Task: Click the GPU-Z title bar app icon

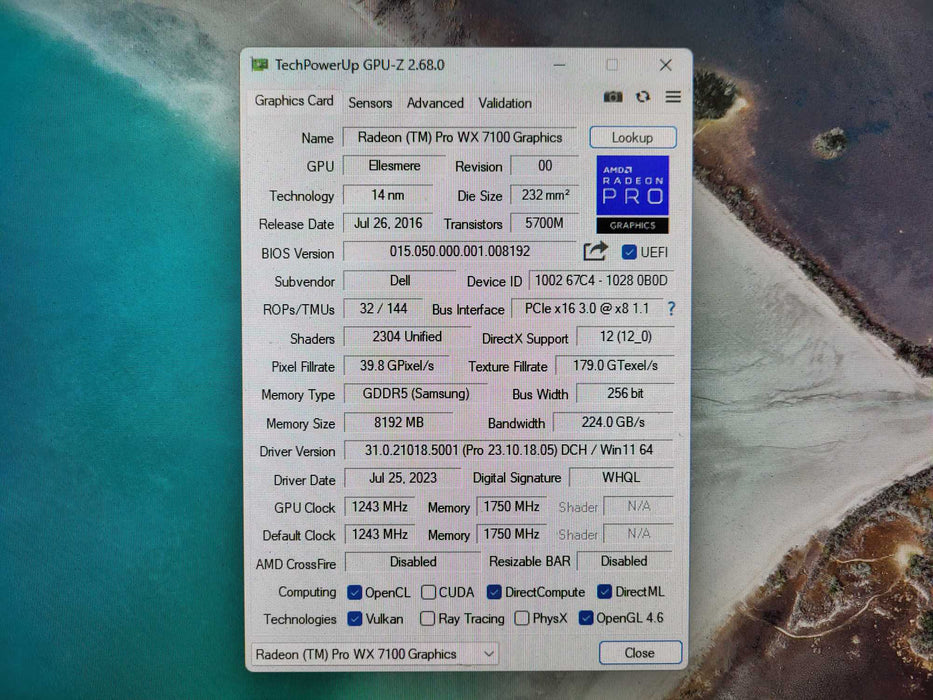Action: point(259,64)
